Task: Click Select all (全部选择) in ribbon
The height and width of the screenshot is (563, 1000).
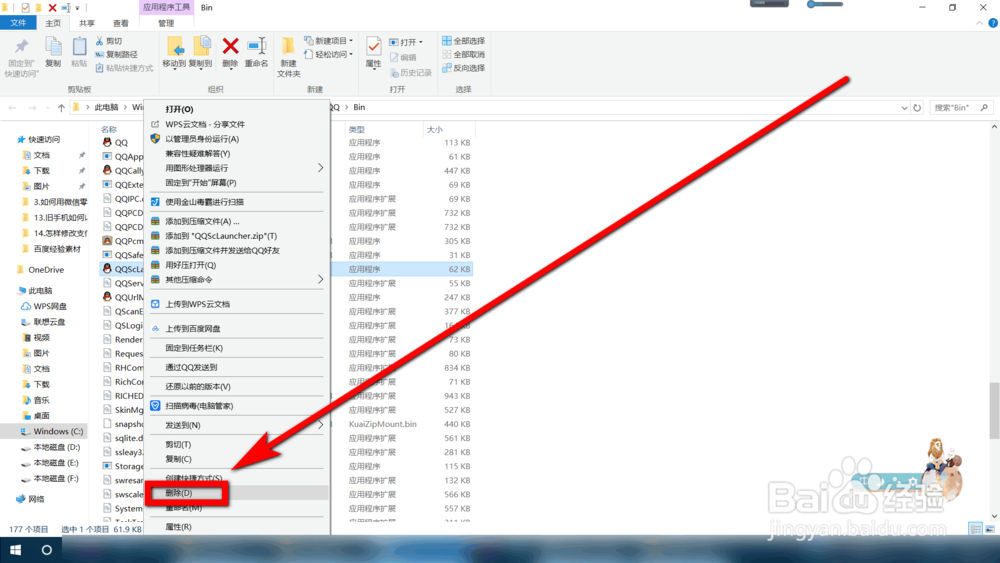Action: tap(464, 41)
